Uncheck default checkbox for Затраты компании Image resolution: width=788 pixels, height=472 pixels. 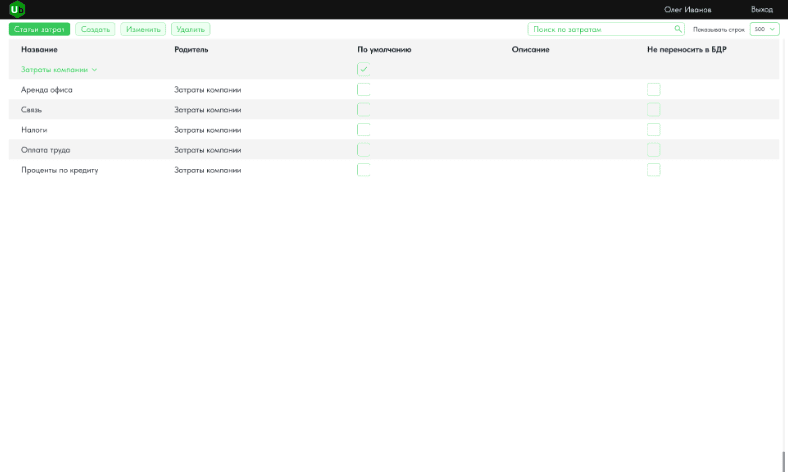(363, 69)
